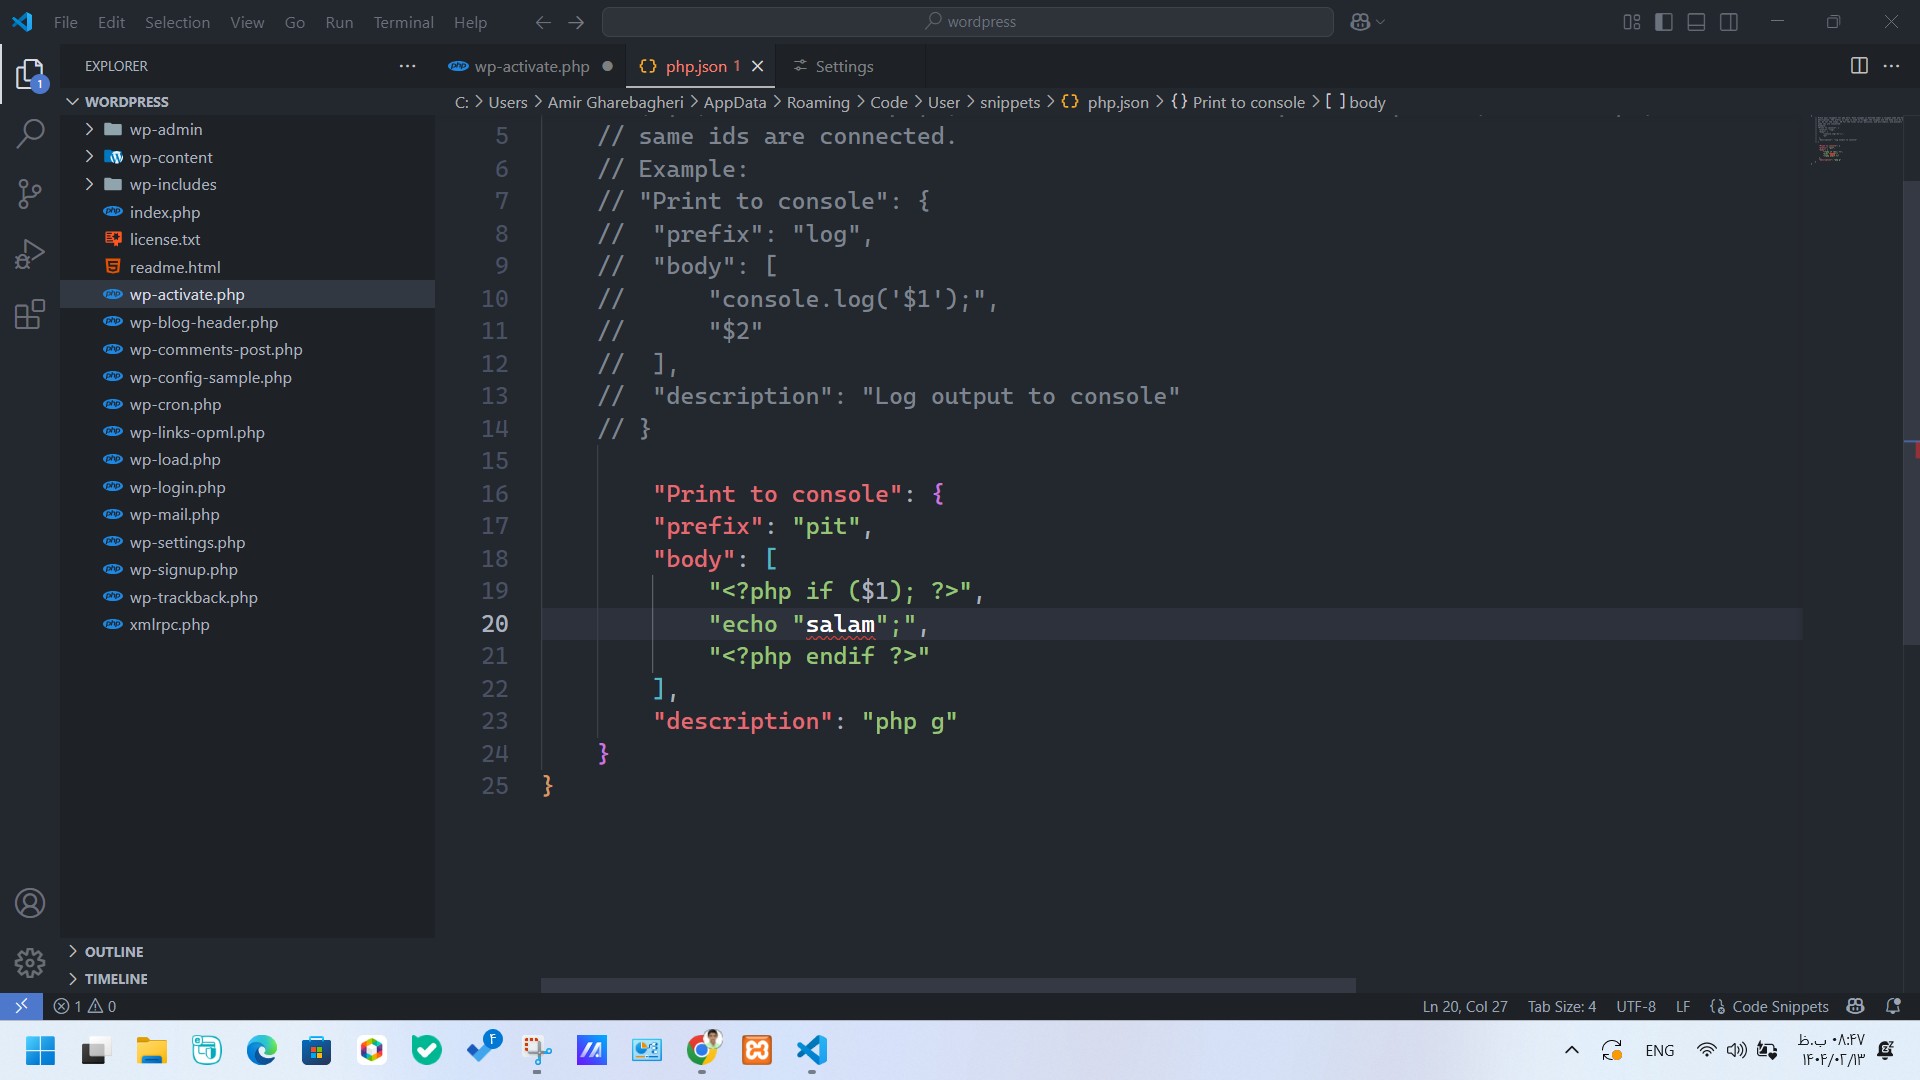This screenshot has width=1920, height=1080.
Task: Toggle the secondary side bar visibility
Action: [1729, 22]
